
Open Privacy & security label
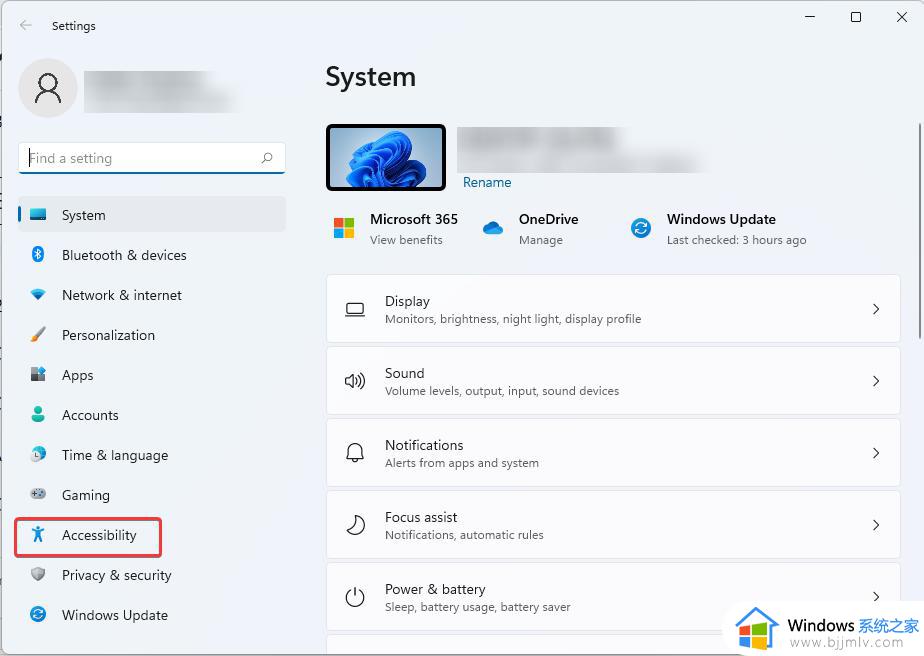(117, 575)
